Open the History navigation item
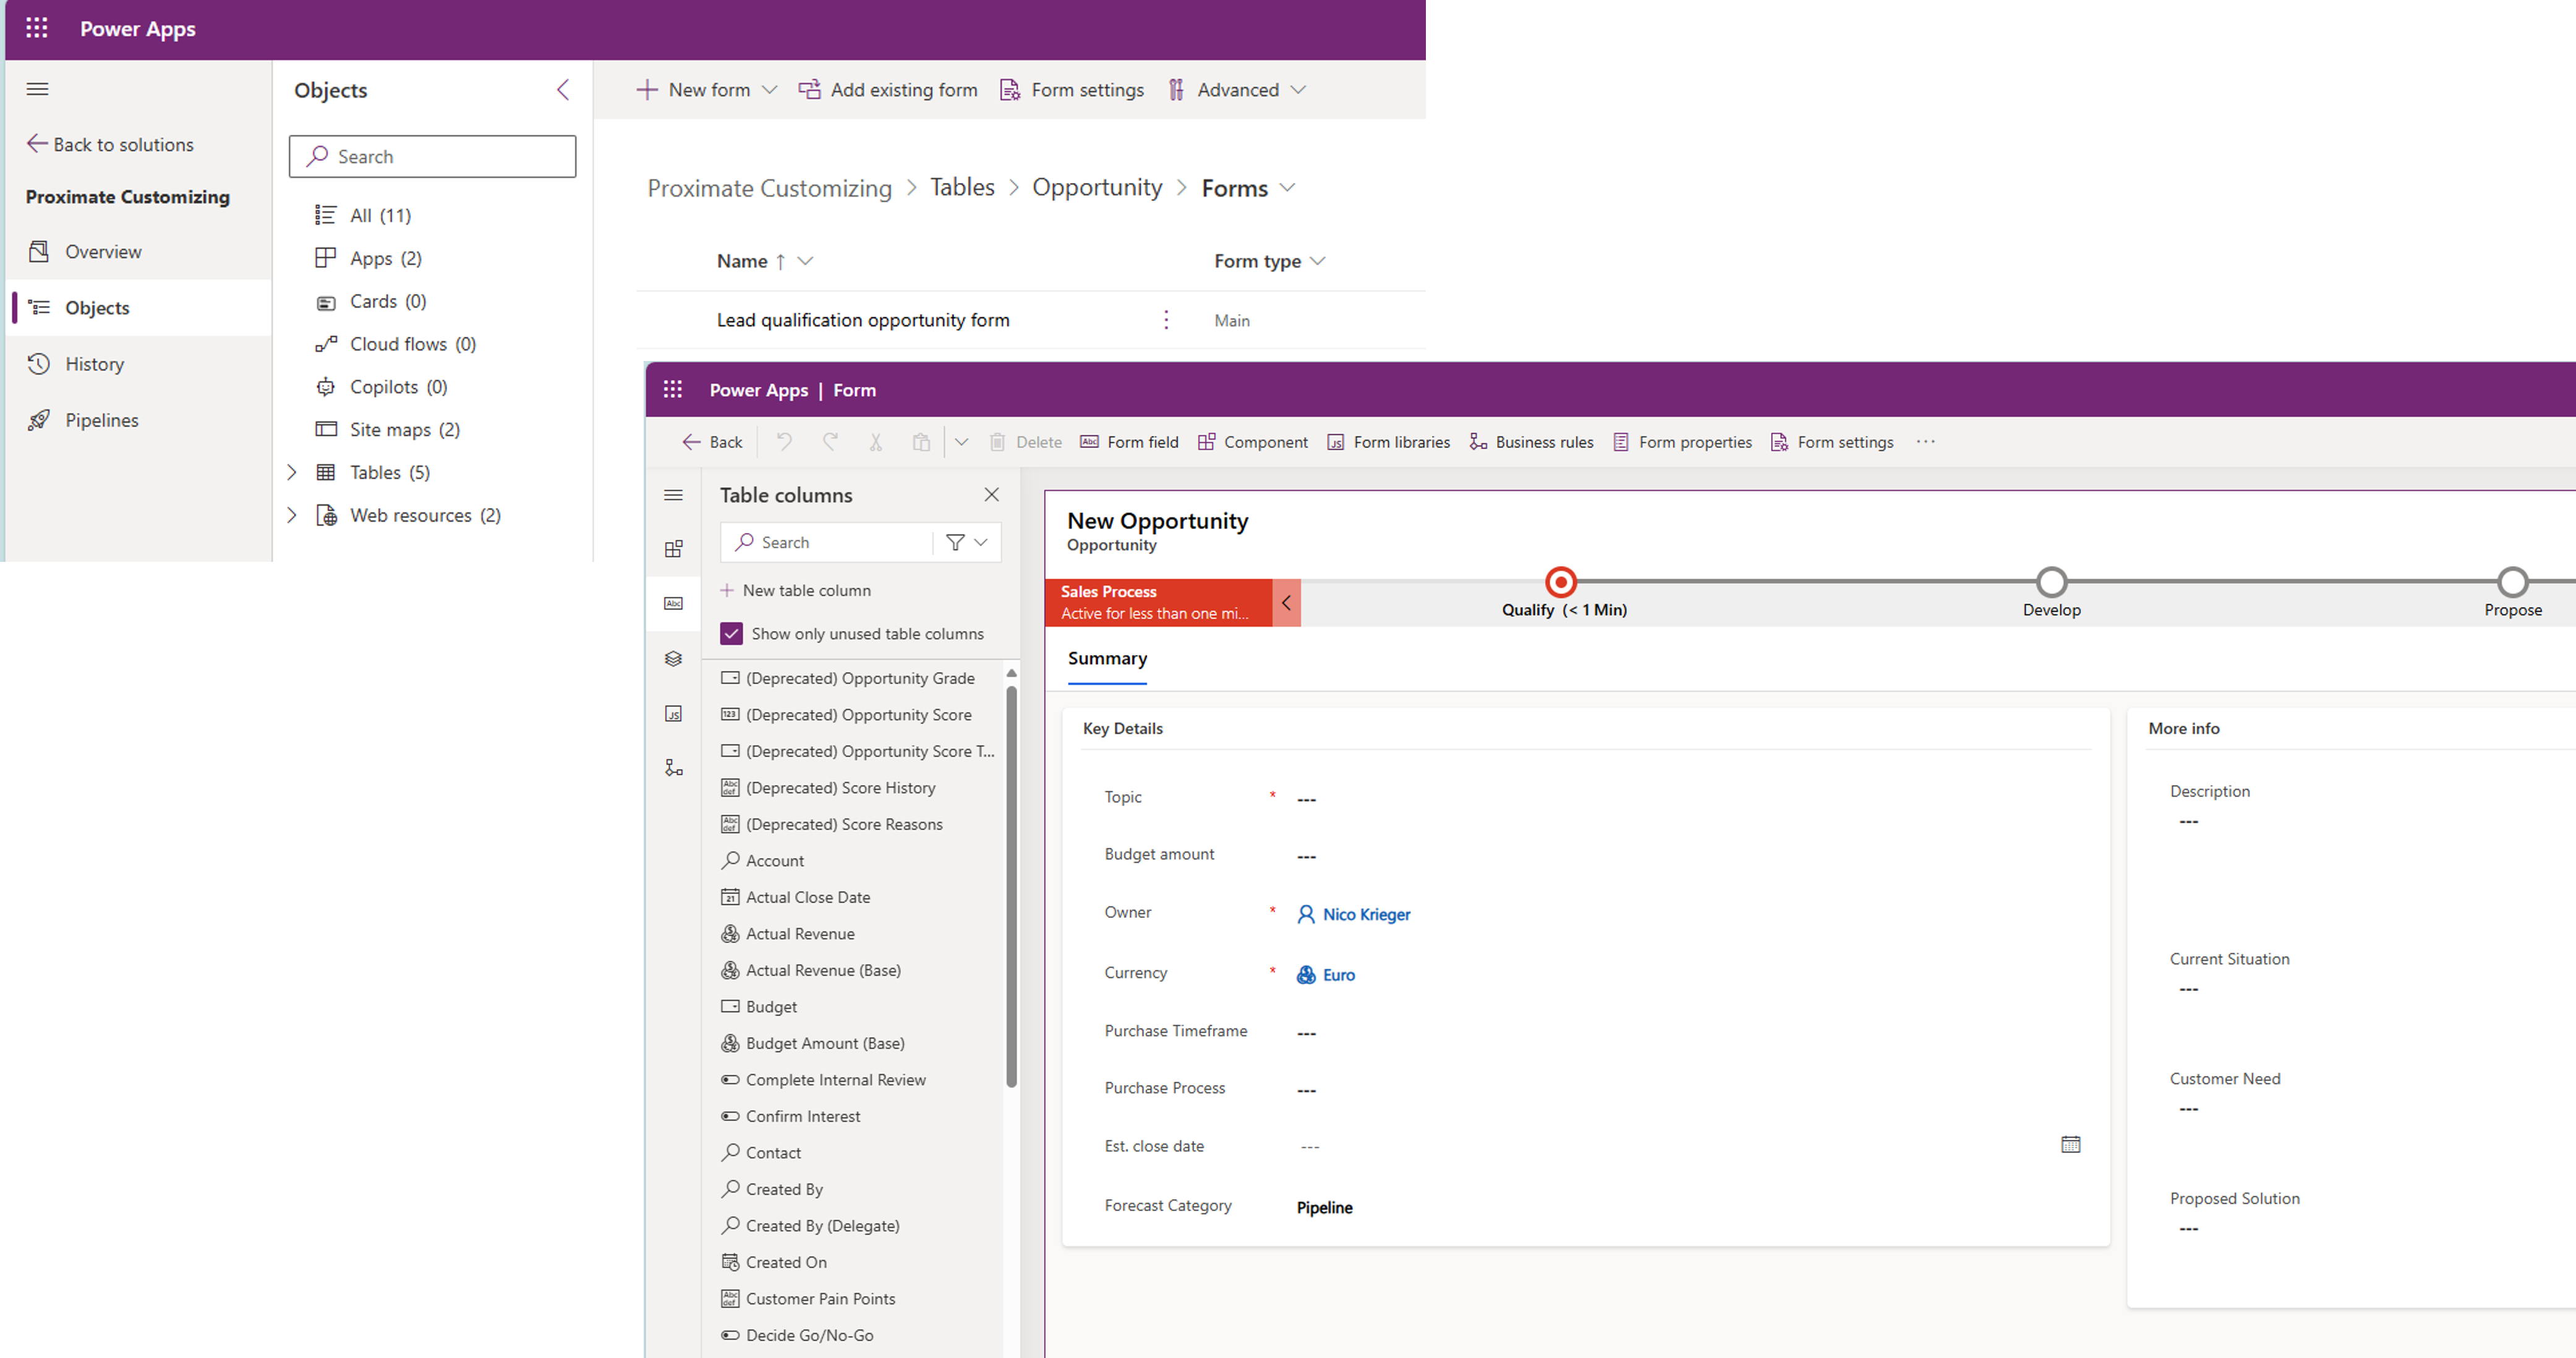Screen dimensions: 2576x1358 [x=95, y=364]
